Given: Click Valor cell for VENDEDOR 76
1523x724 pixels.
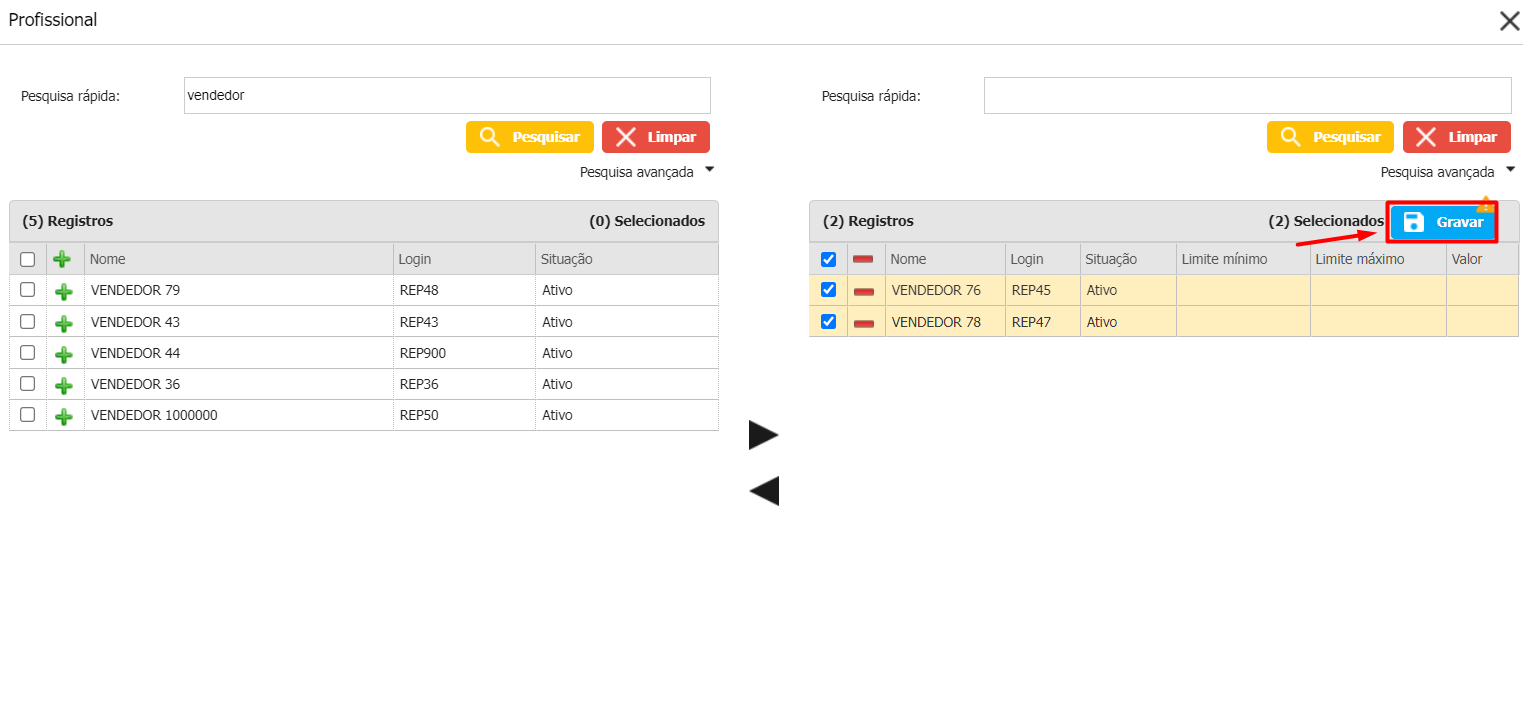Looking at the screenshot, I should [1482, 290].
